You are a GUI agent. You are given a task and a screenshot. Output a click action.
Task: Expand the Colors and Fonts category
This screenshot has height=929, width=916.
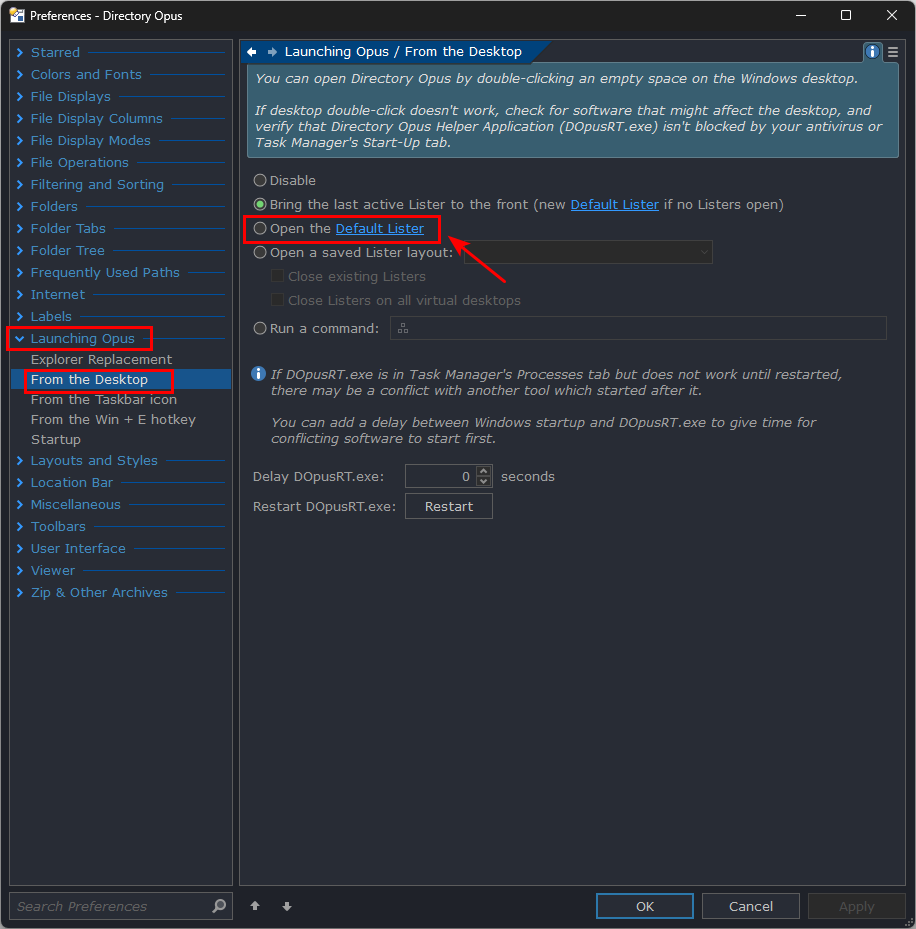20,75
